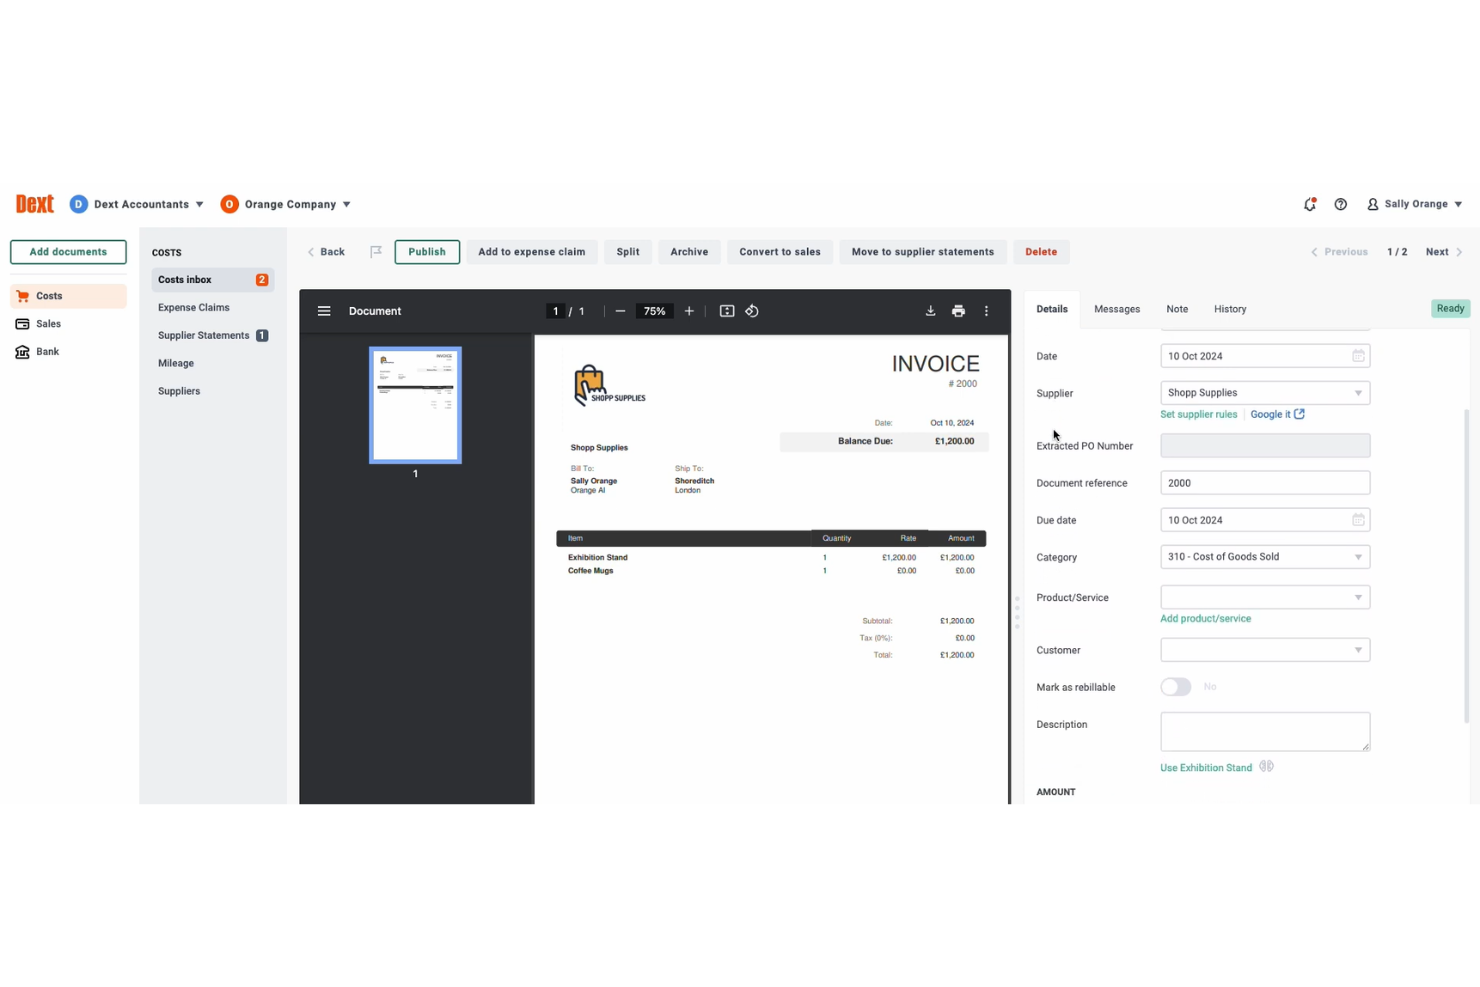This screenshot has width=1480, height=987.
Task: Switch Mark as rebillable toggle on
Action: 1175,686
